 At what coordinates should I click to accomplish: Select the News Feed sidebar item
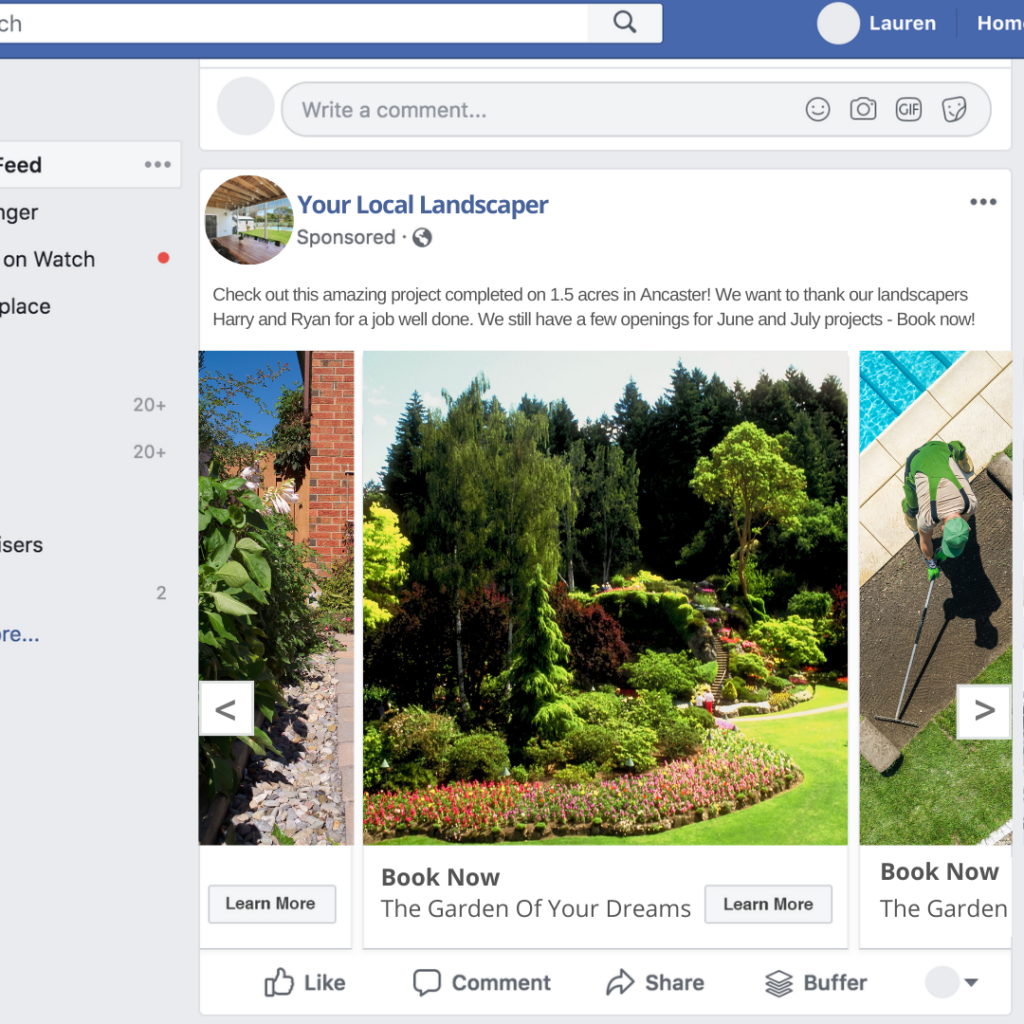pos(90,165)
